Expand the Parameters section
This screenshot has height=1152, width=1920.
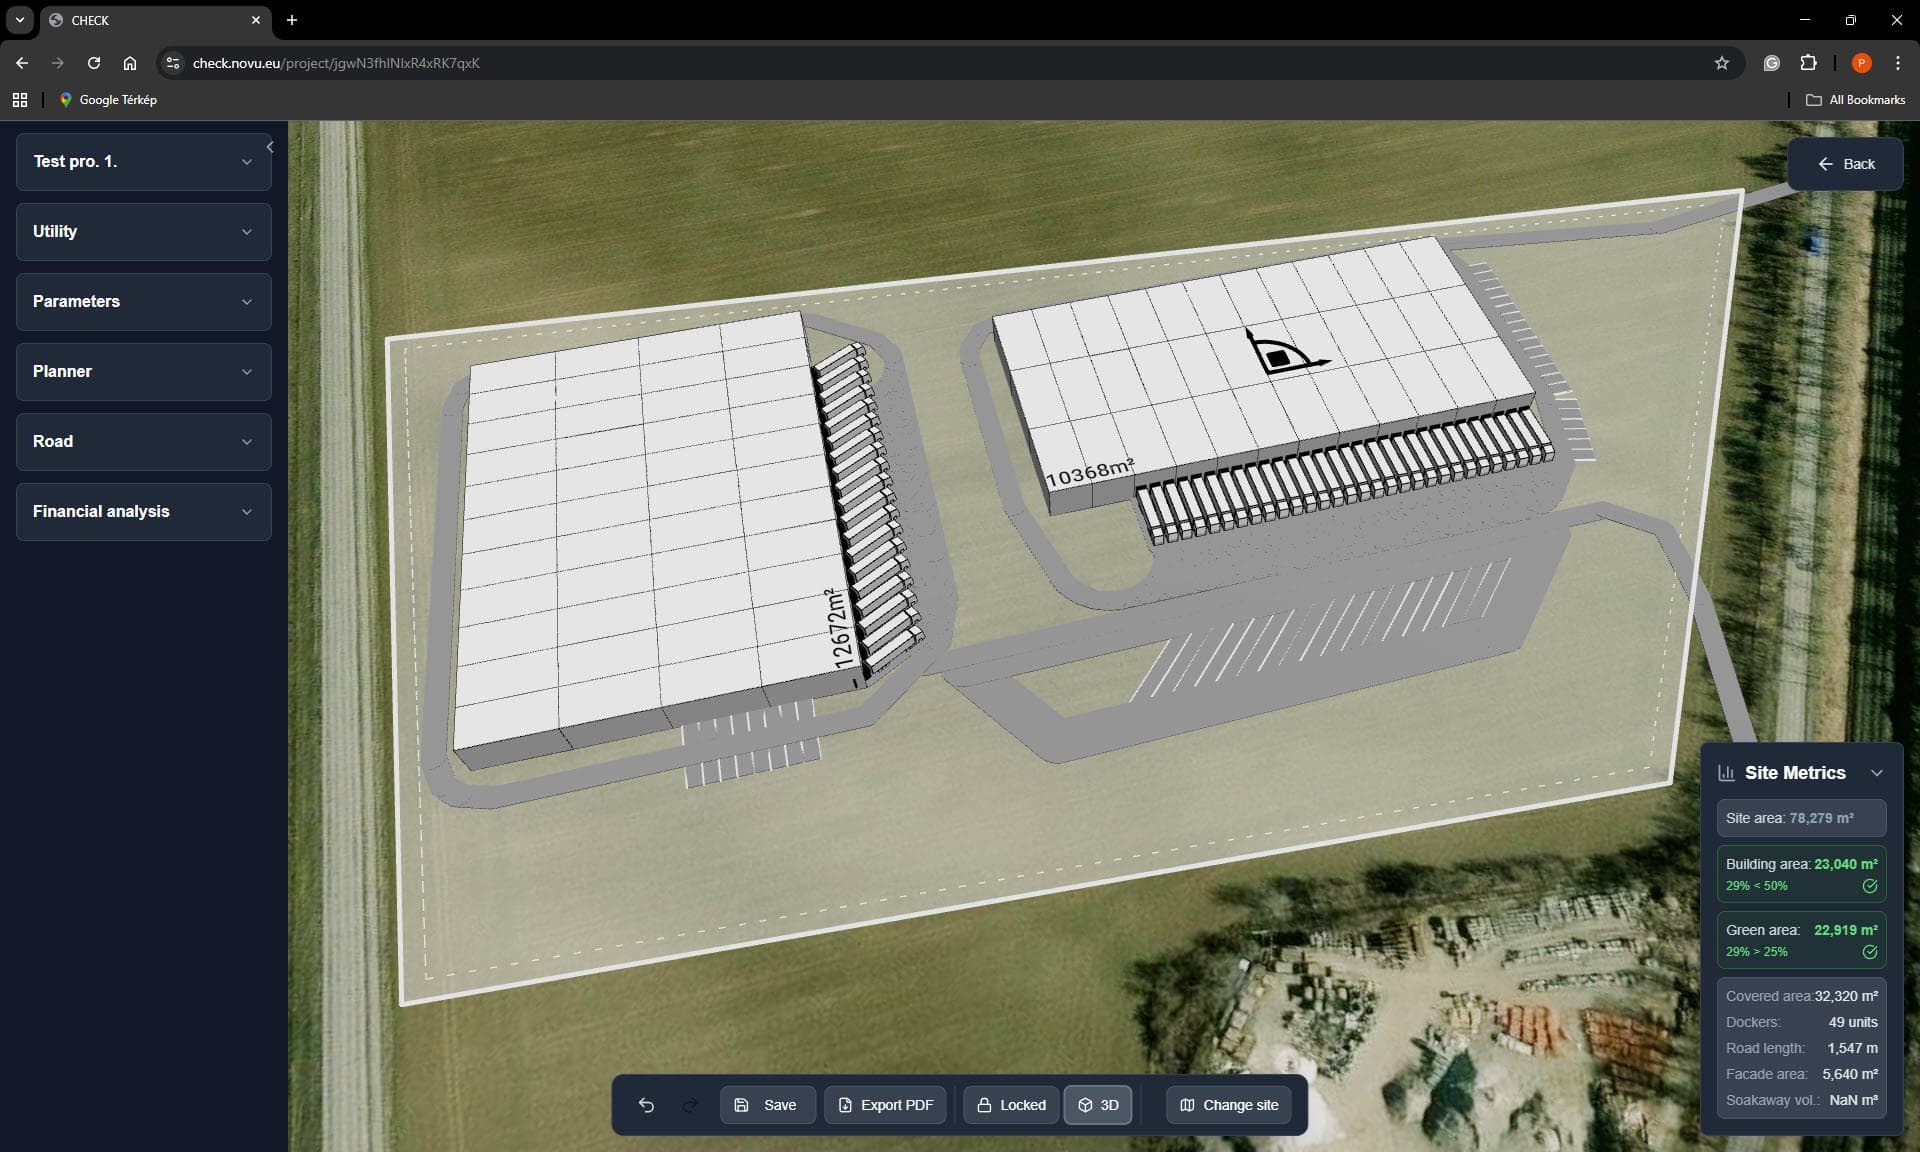click(144, 302)
